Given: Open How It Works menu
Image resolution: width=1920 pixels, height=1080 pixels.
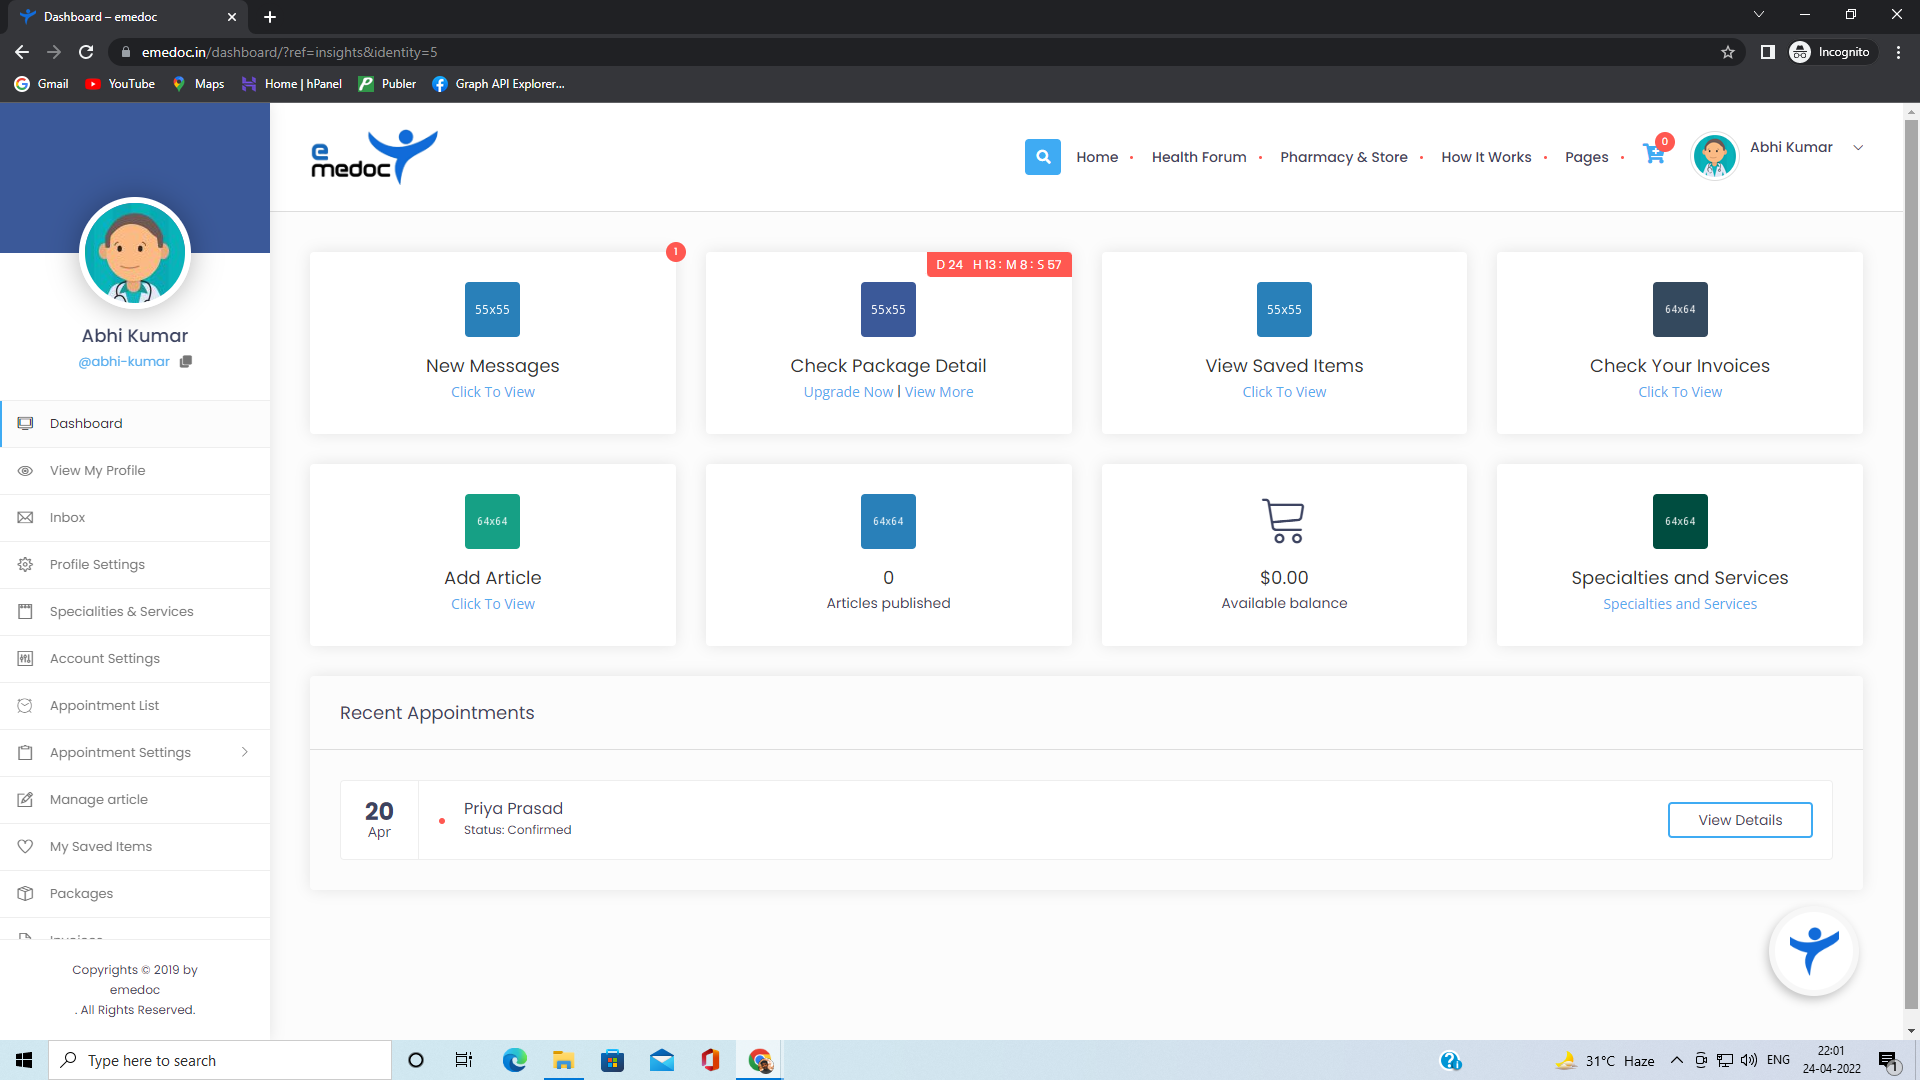Looking at the screenshot, I should (1486, 157).
